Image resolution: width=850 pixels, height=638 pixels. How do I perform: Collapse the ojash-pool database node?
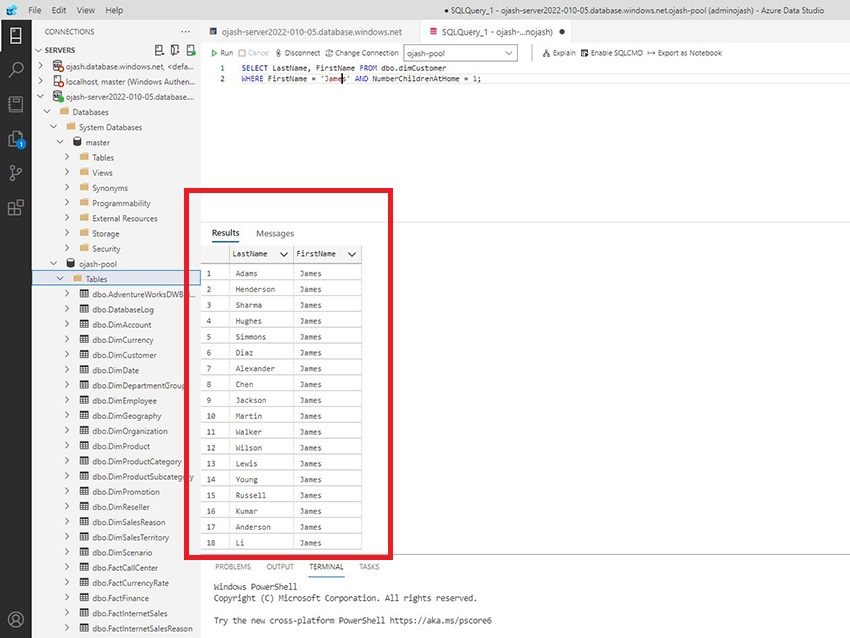(x=54, y=263)
